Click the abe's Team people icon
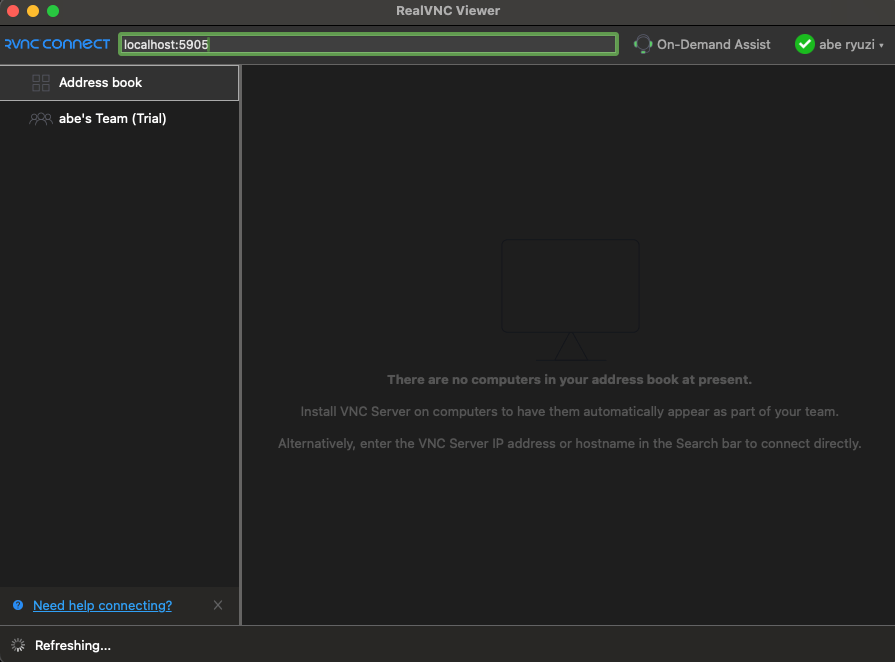The height and width of the screenshot is (662, 895). coord(41,119)
